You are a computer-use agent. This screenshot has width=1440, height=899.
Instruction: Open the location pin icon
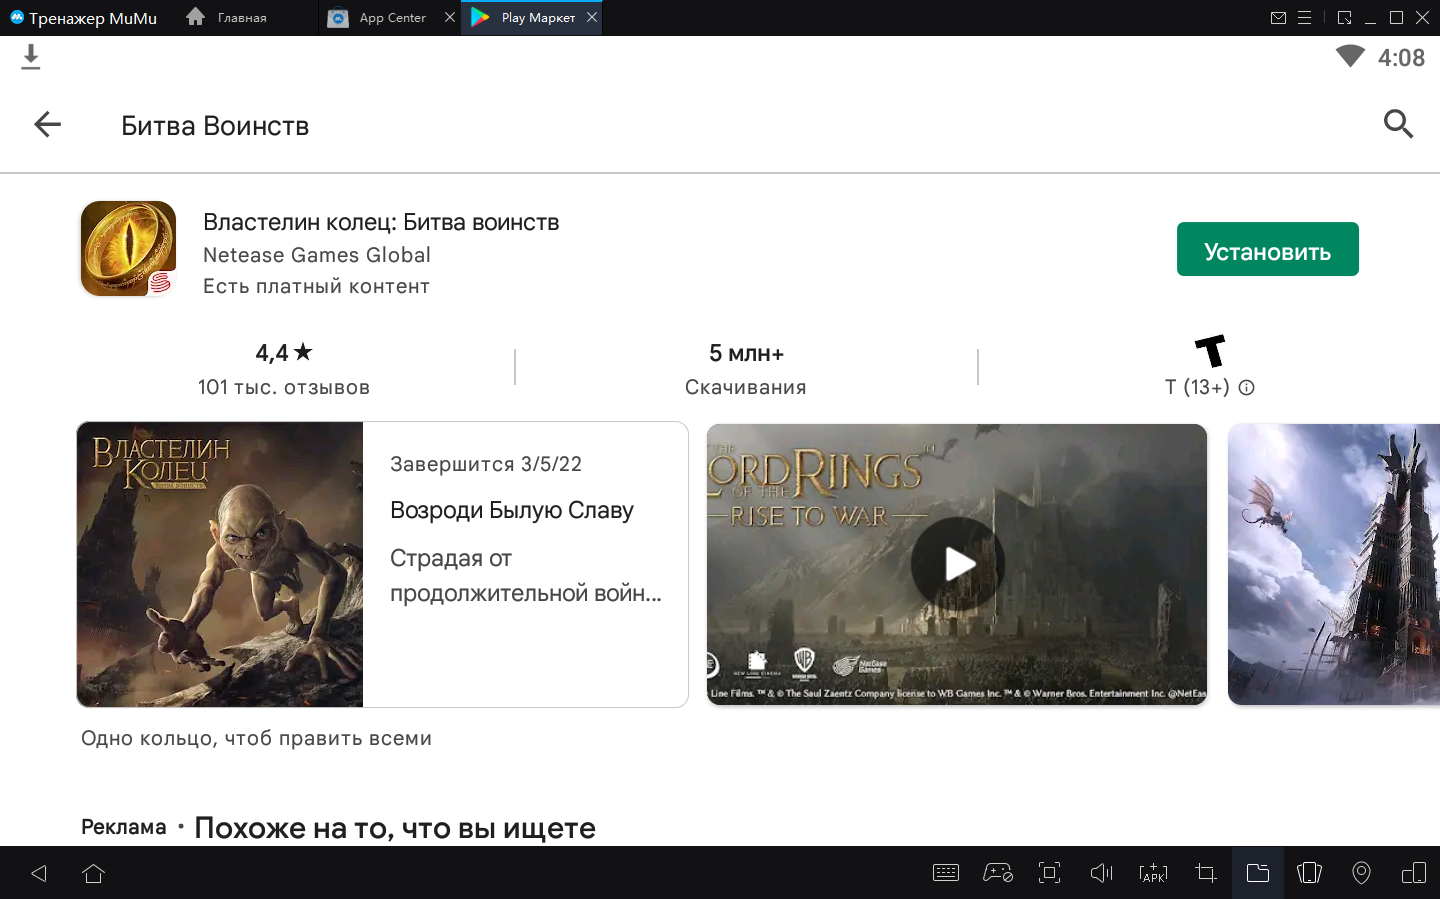pos(1361,873)
